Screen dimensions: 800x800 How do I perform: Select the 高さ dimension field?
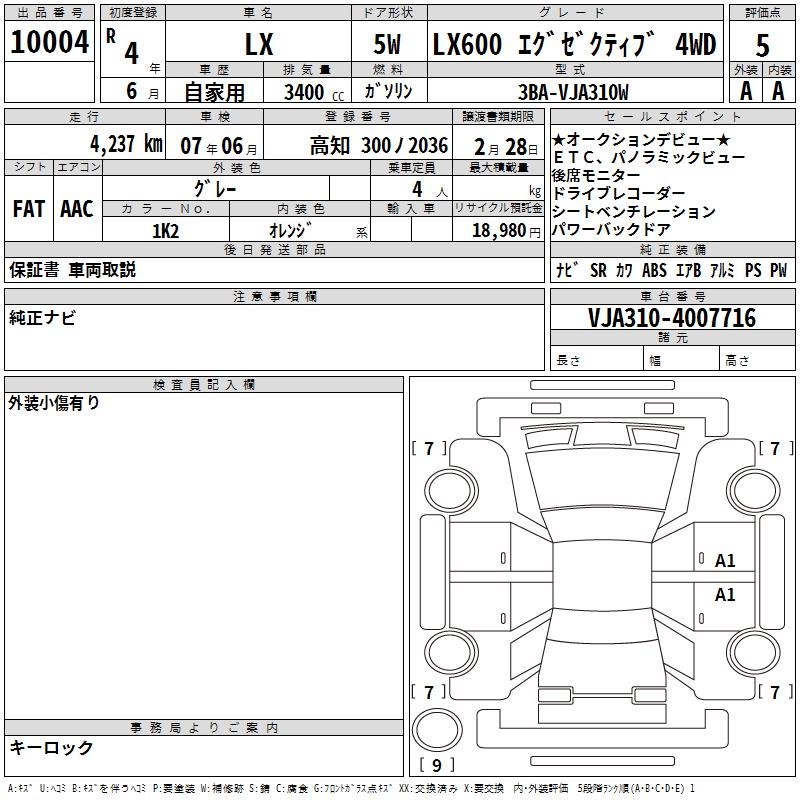pos(757,360)
